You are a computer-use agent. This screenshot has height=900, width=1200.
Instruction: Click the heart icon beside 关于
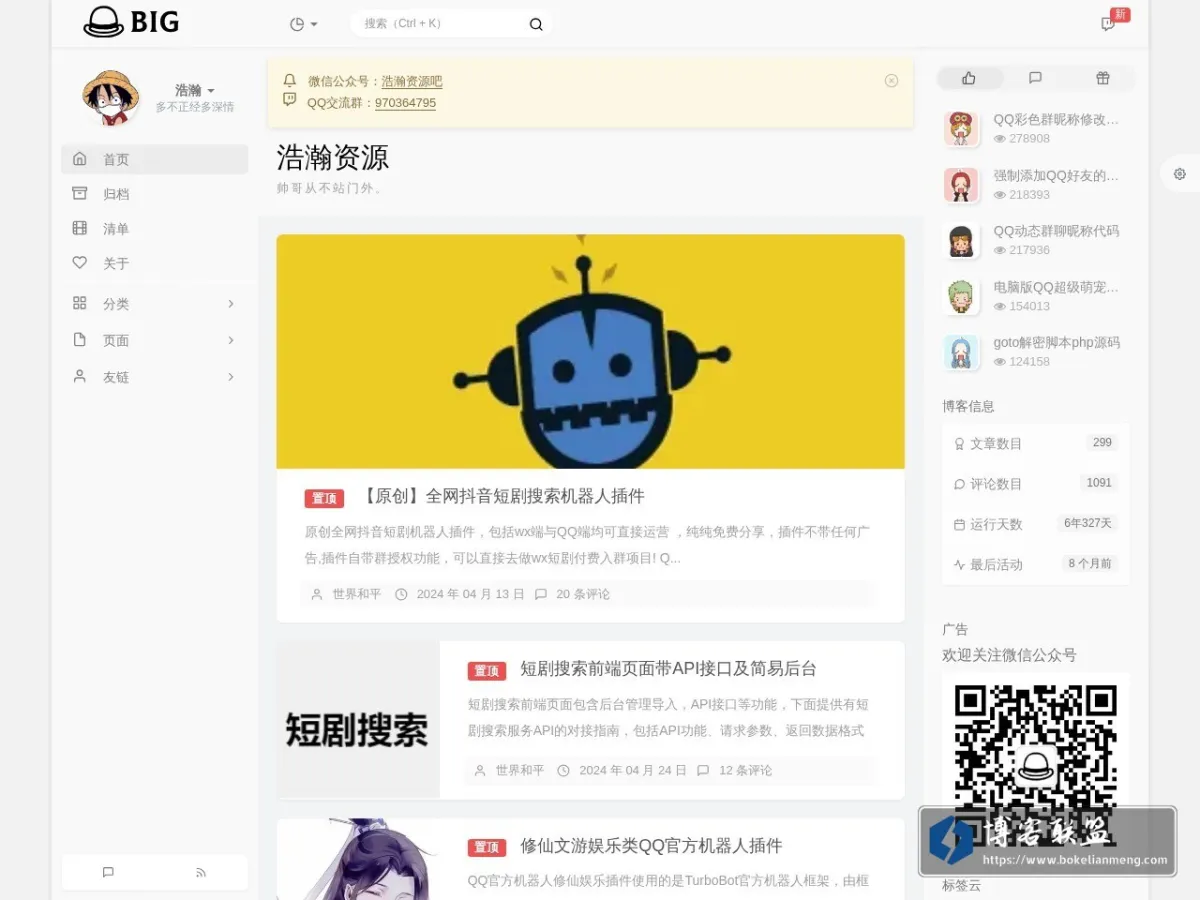80,263
